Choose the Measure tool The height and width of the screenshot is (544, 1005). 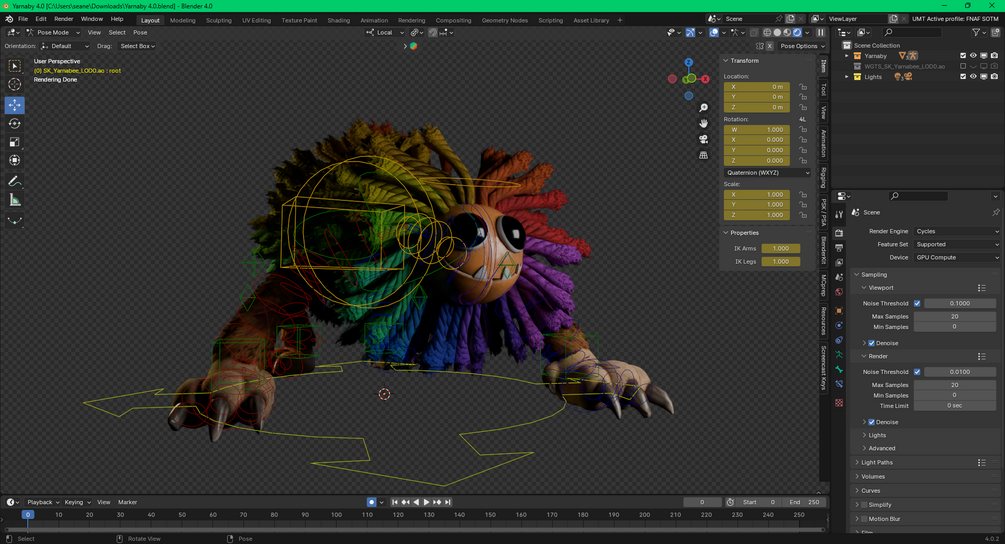(15, 200)
